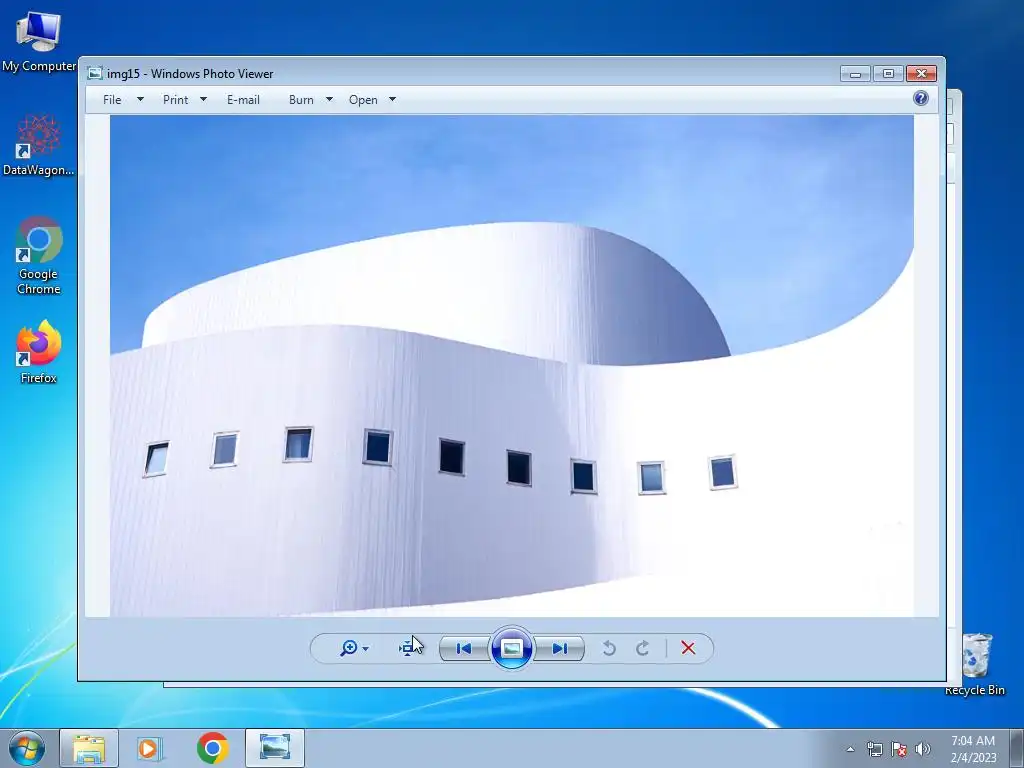Click the Photo Viewer title bar icon

tap(95, 73)
